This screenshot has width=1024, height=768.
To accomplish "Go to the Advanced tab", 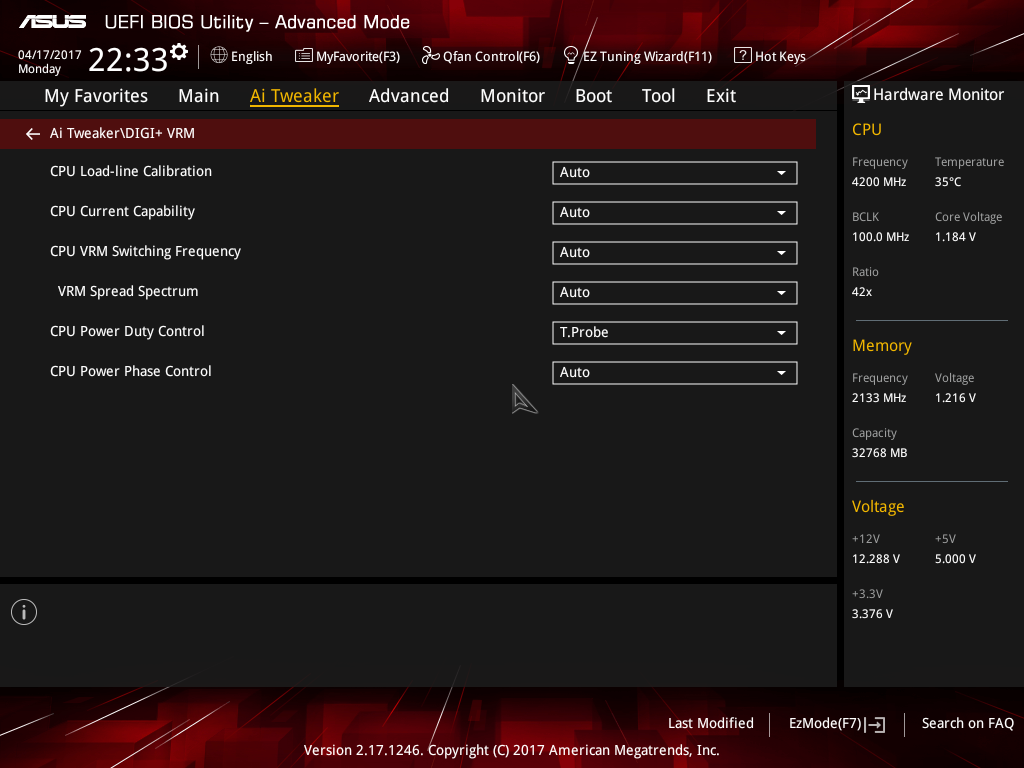I will pyautogui.click(x=409, y=96).
